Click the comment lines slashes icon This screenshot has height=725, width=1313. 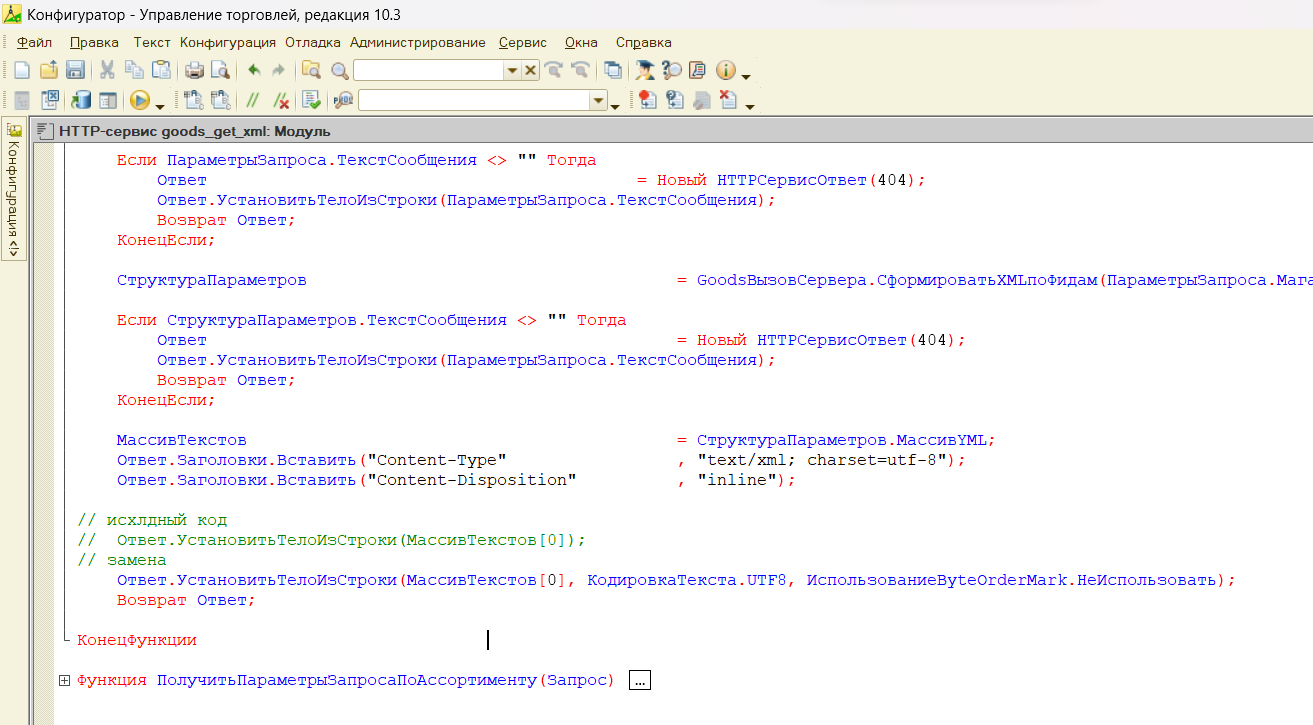[252, 100]
